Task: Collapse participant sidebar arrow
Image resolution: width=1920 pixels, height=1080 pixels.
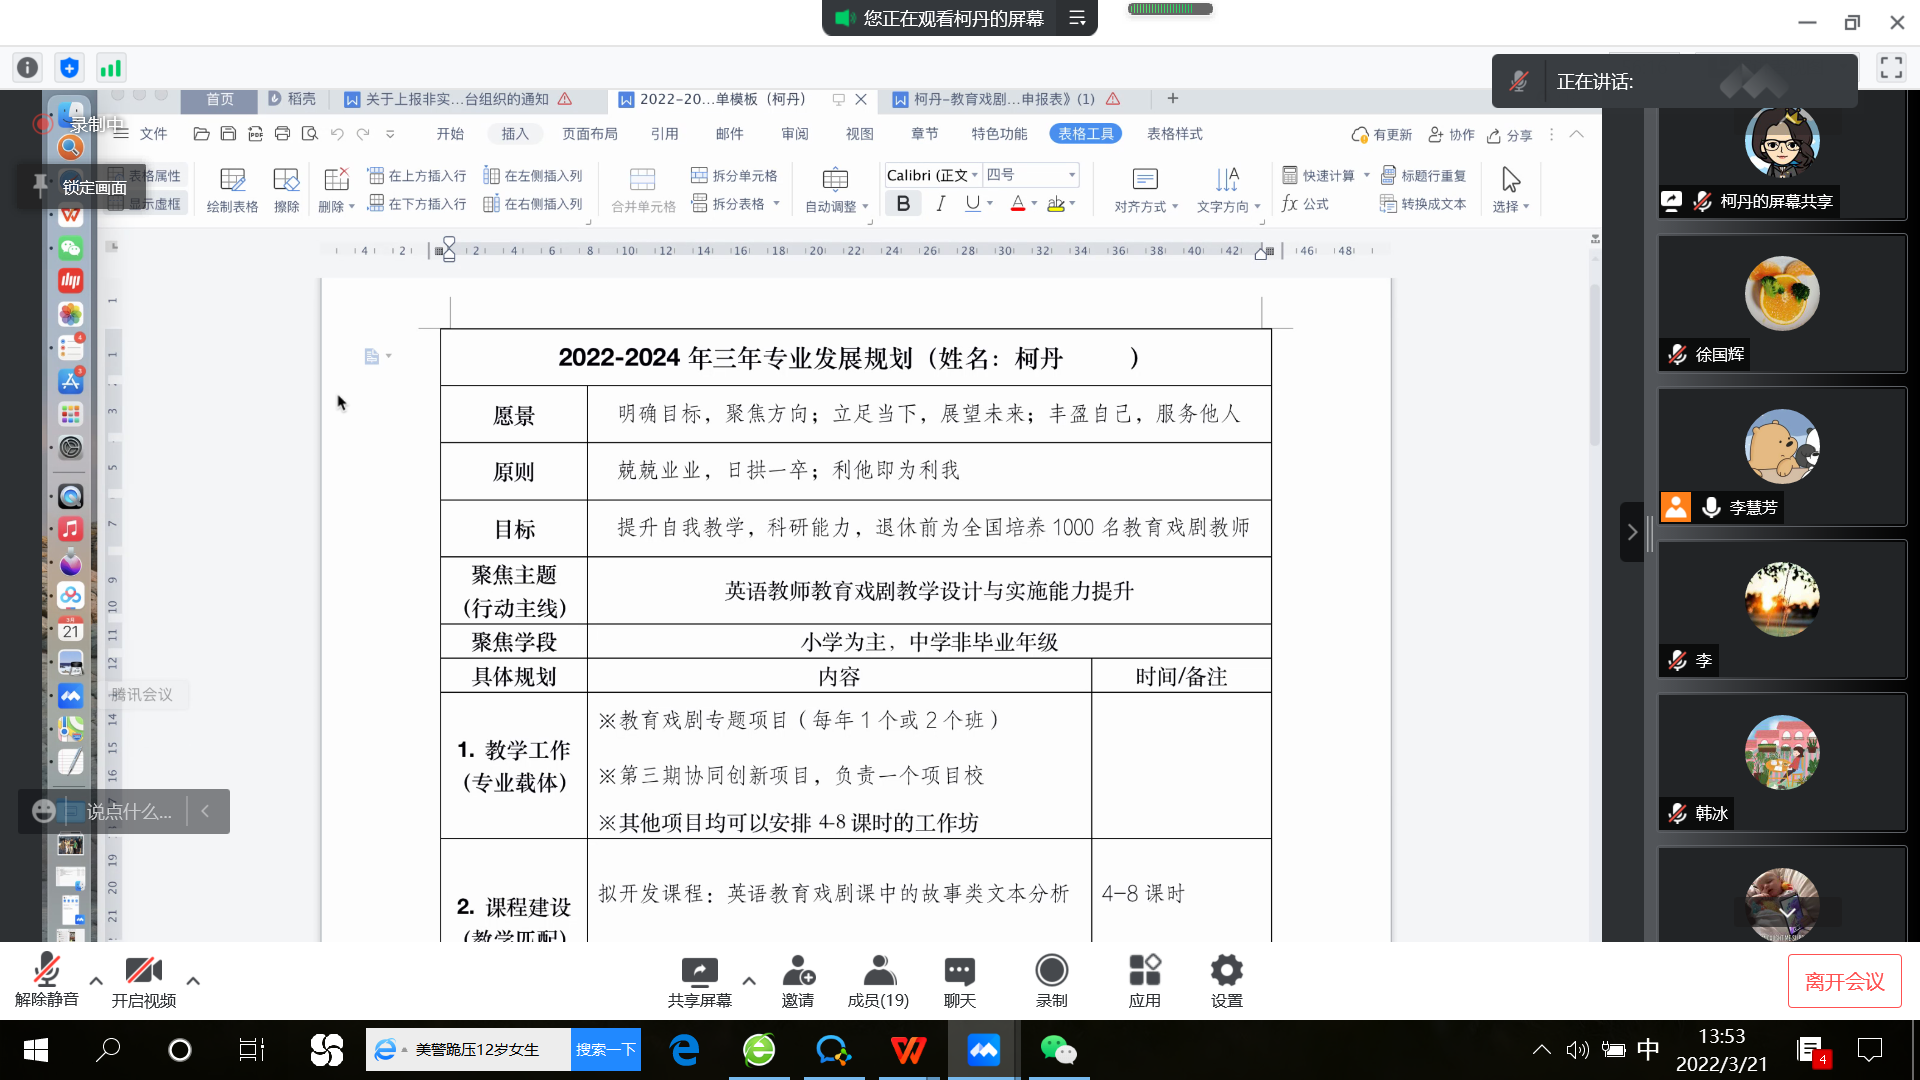Action: 1632,532
